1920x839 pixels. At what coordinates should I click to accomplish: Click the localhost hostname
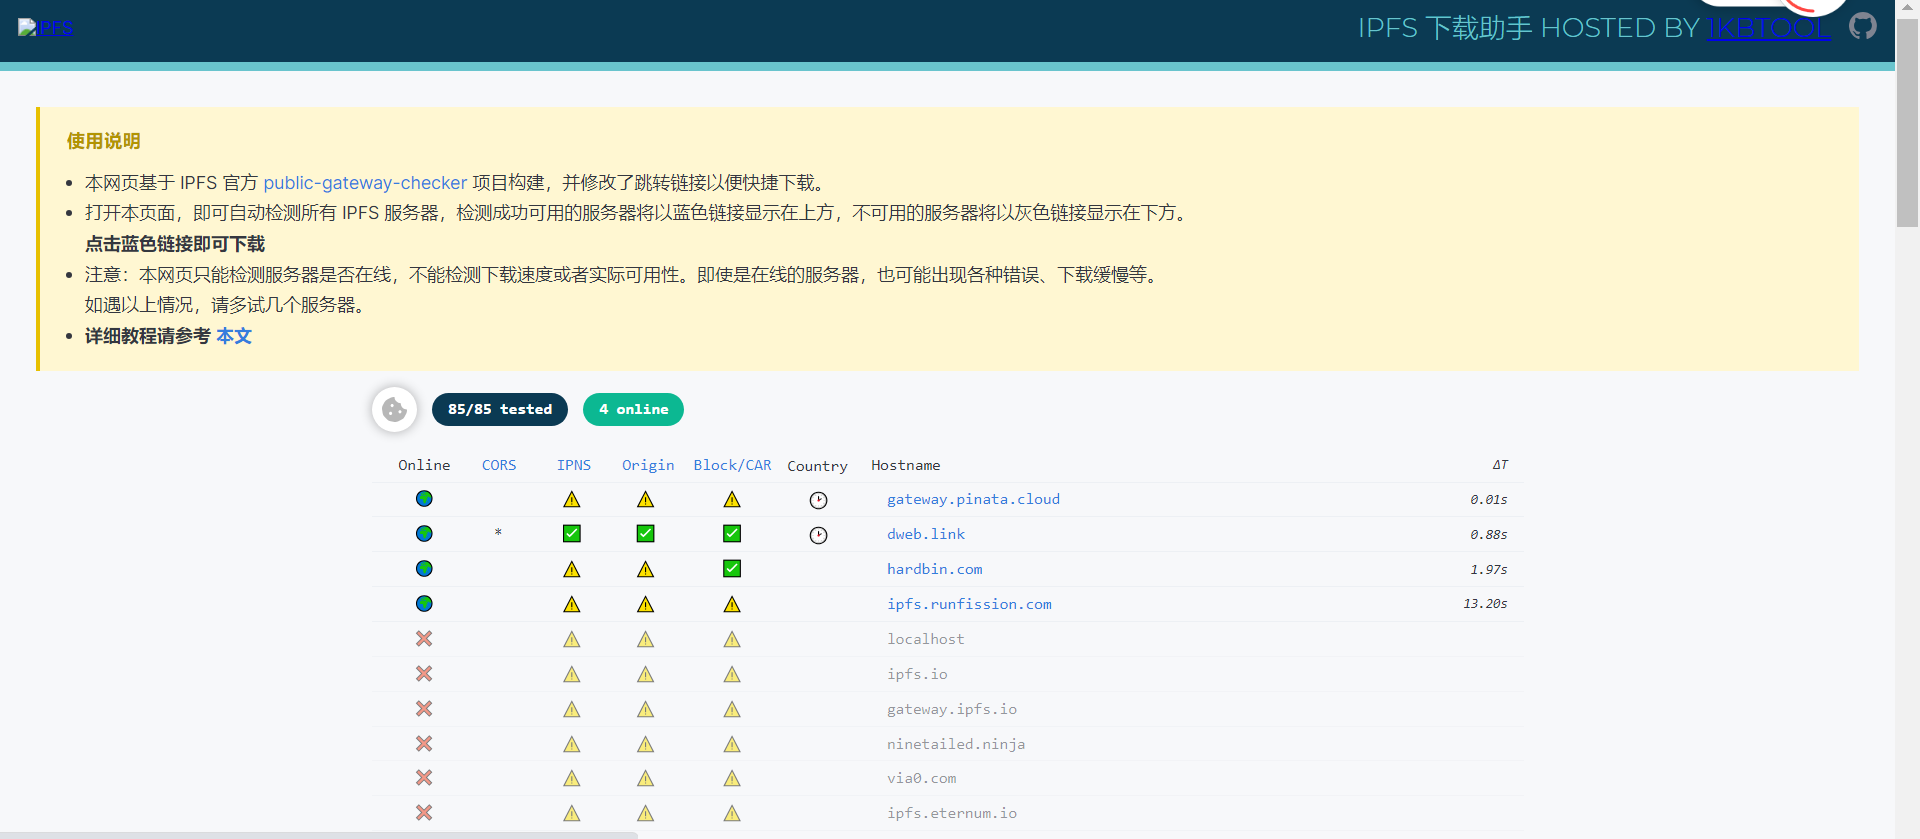[926, 639]
